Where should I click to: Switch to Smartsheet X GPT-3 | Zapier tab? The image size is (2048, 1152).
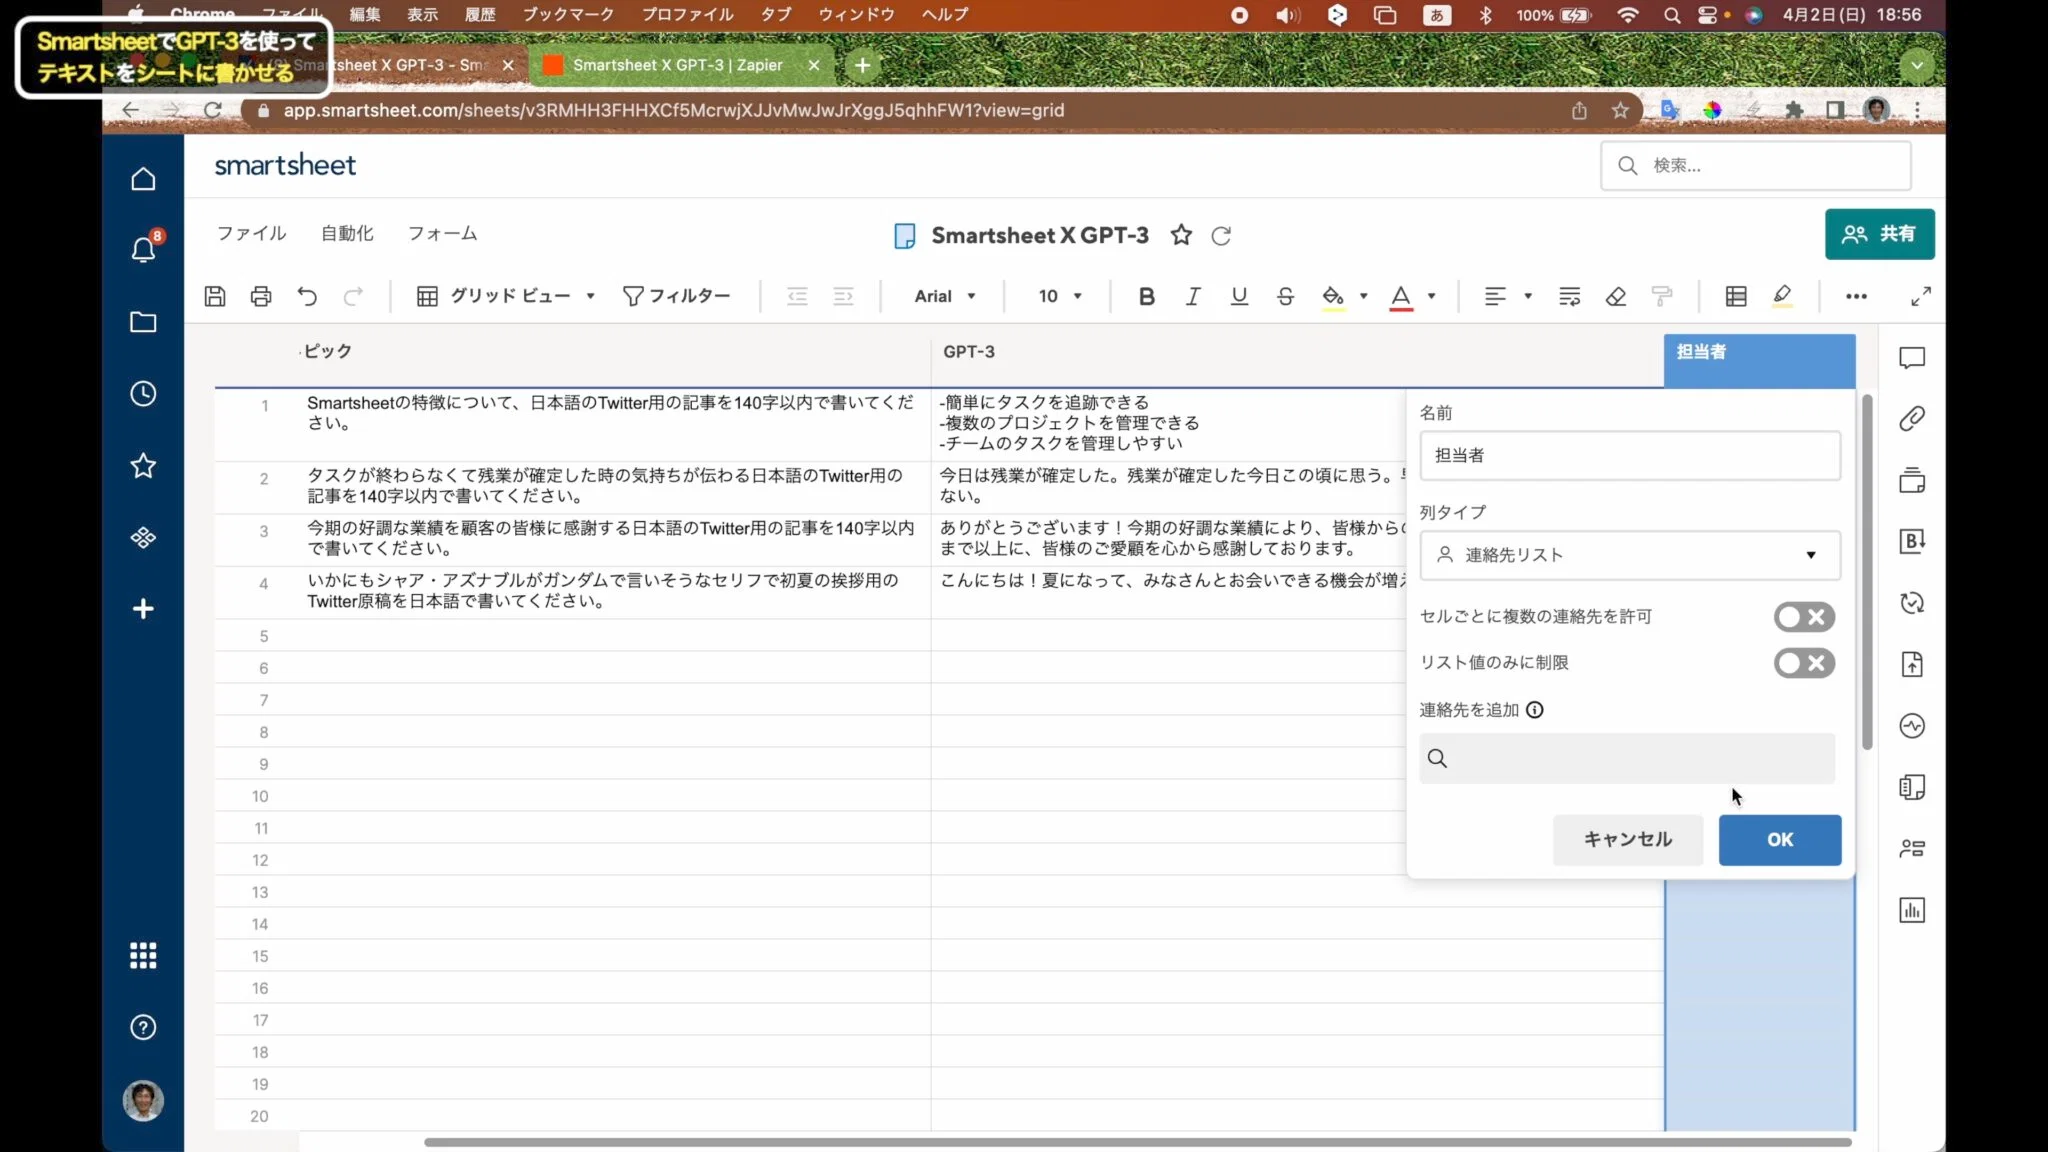tap(677, 65)
